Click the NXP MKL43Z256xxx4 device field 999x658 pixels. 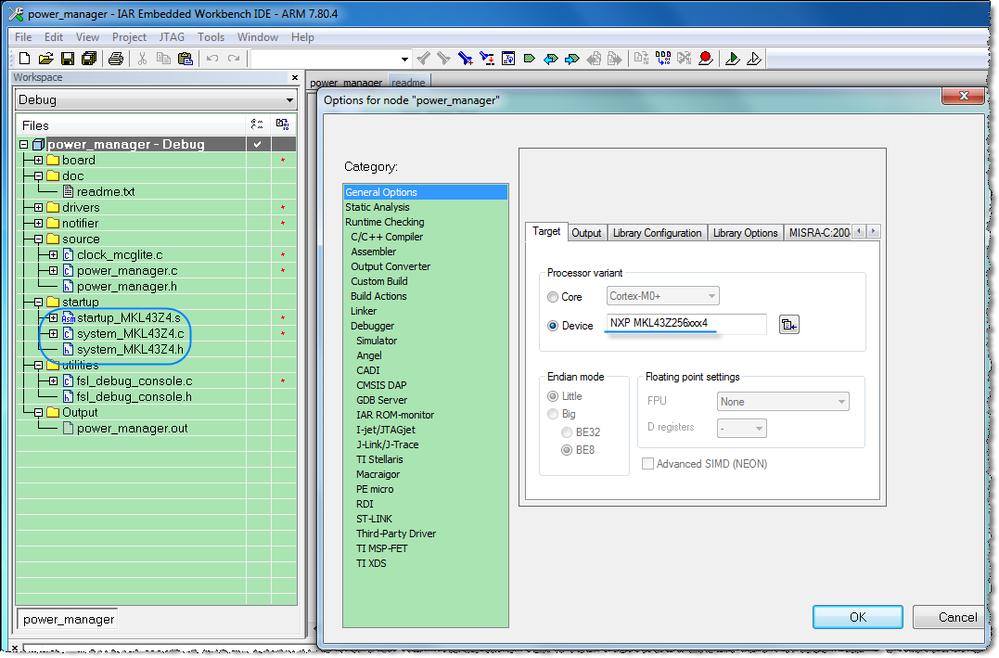click(x=686, y=324)
